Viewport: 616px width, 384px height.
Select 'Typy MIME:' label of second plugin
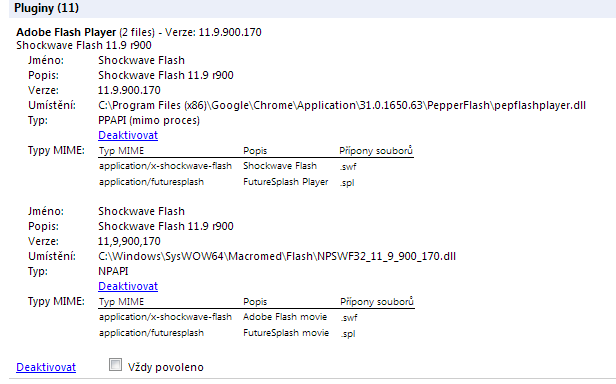[x=56, y=301]
